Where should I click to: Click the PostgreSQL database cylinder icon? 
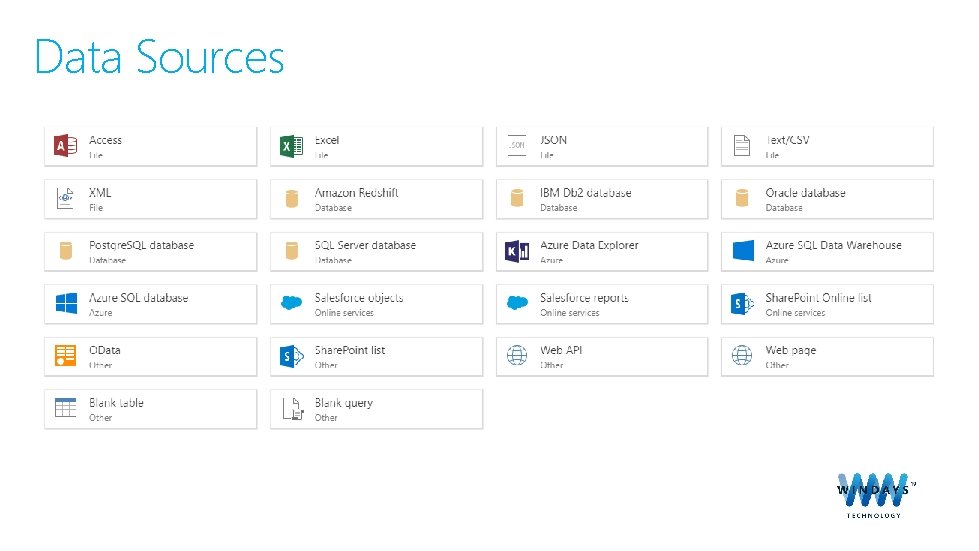66,251
